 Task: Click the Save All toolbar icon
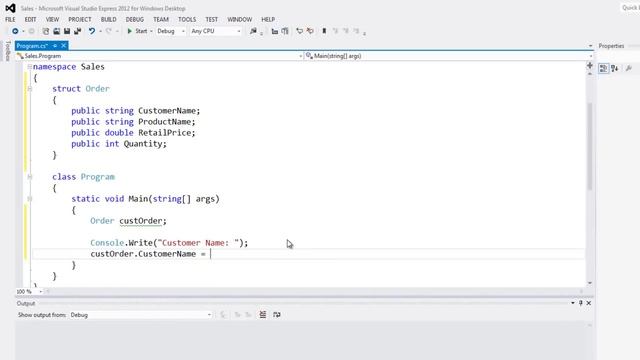tap(78, 31)
